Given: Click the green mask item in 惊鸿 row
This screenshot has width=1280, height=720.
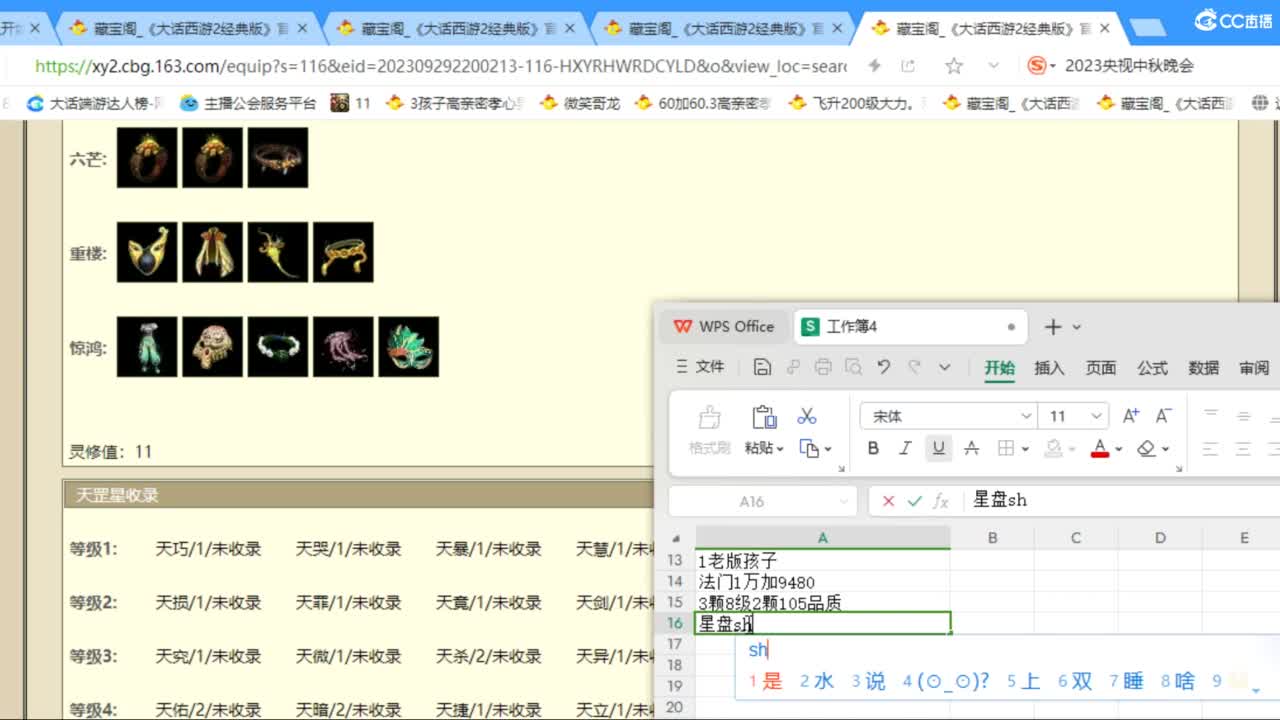Looking at the screenshot, I should (408, 347).
